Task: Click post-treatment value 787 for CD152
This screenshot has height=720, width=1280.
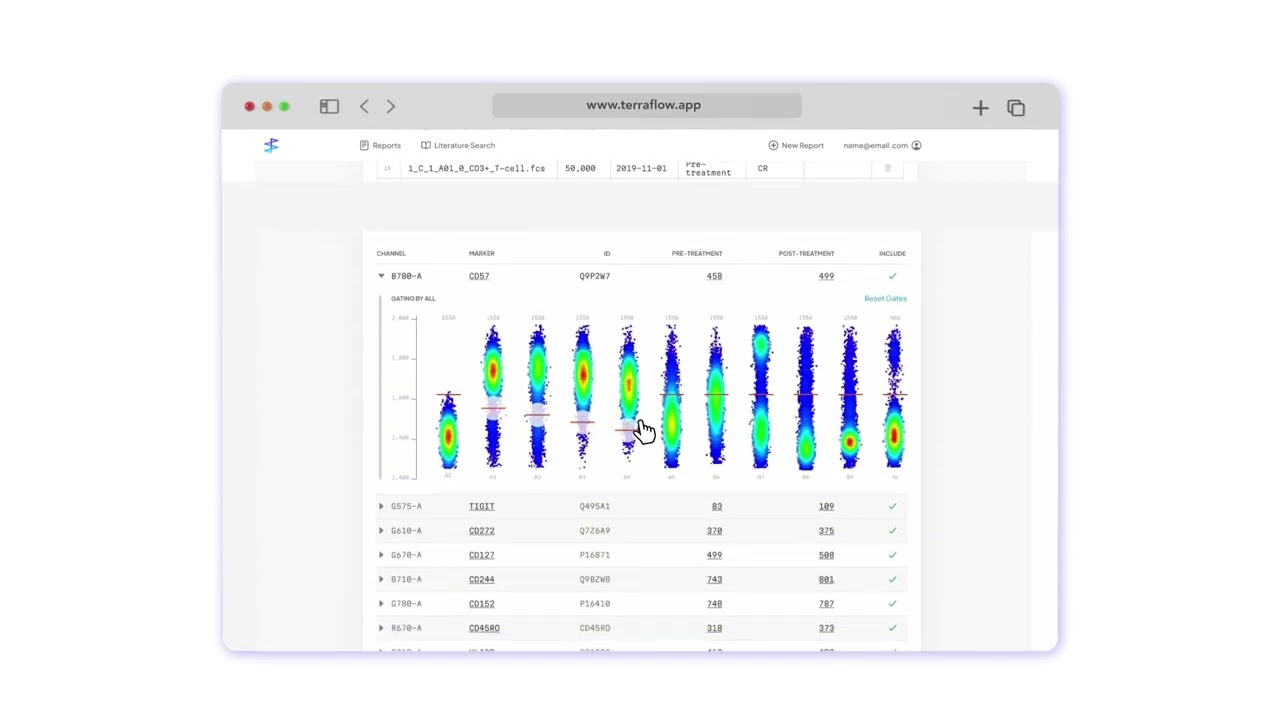Action: 826,604
